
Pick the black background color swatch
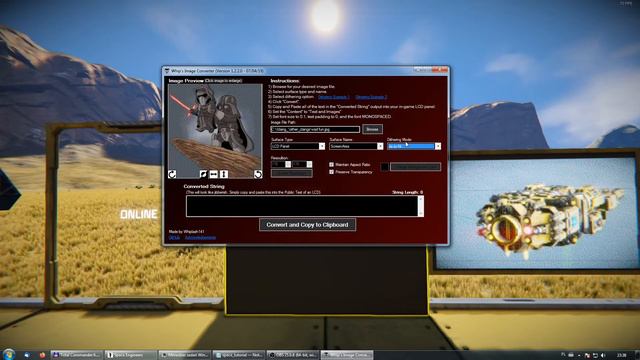(x=384, y=167)
